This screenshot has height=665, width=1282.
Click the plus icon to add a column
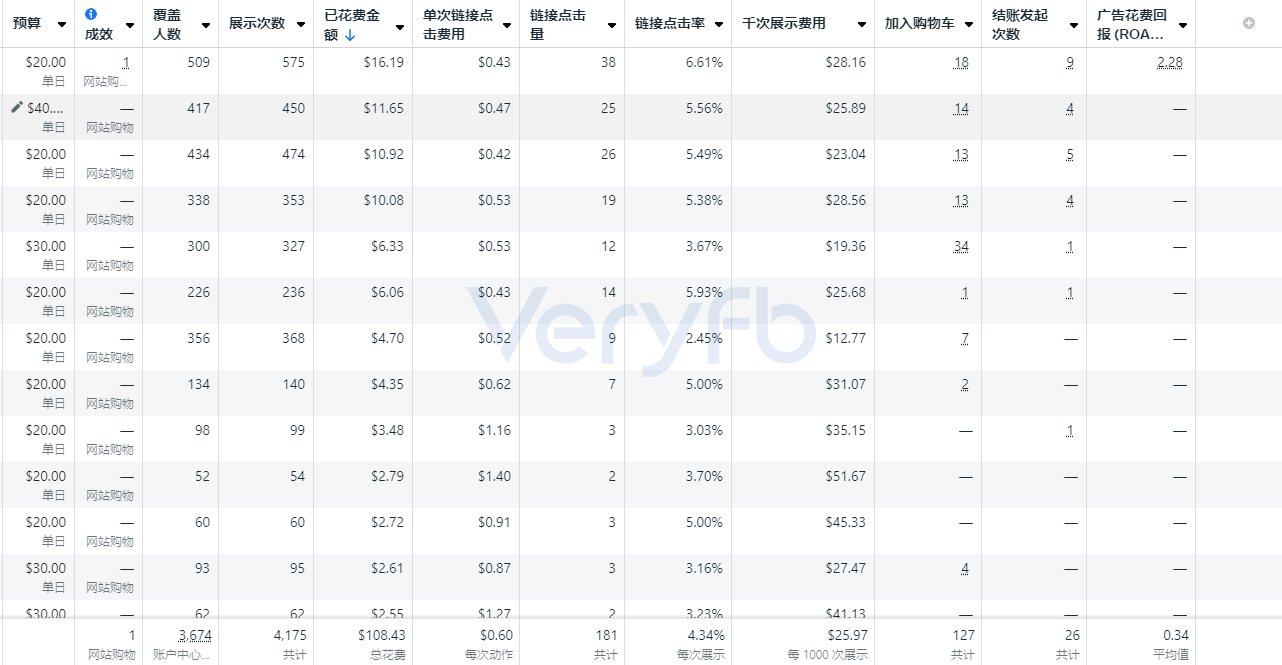(1249, 23)
